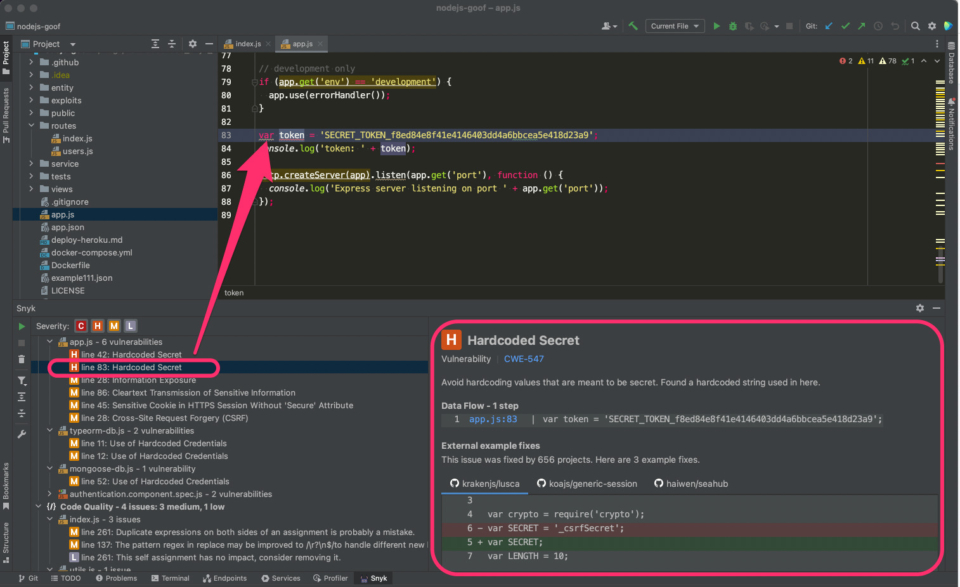The height and width of the screenshot is (587, 960).
Task: Expand the service folder
Action: [31, 163]
